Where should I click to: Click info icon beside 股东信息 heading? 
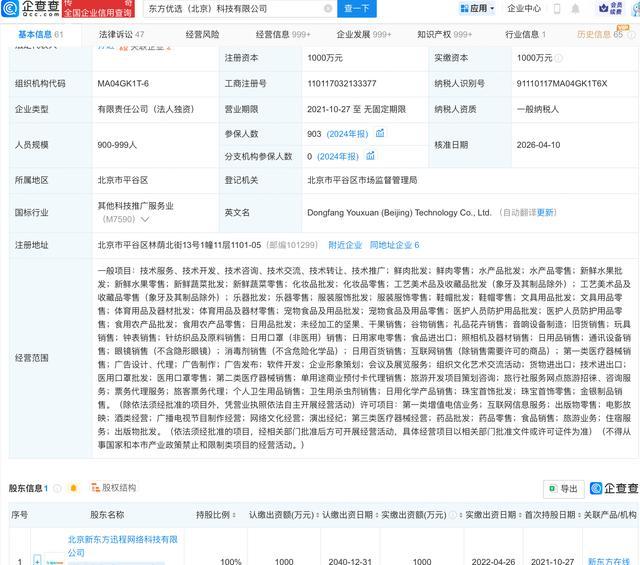[x=58, y=488]
